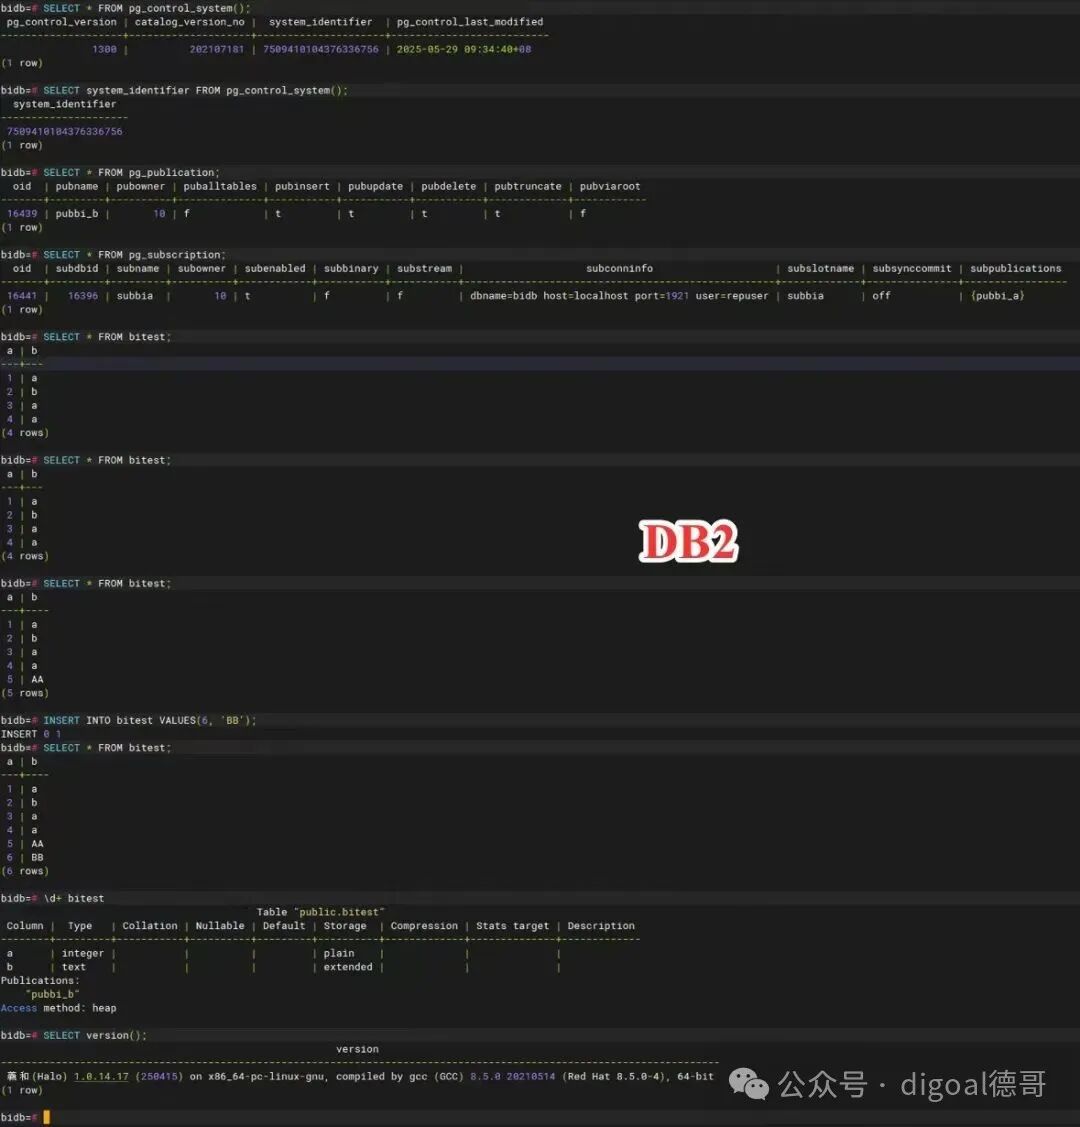This screenshot has width=1080, height=1127.
Task: Click the 'SELECT system_identifier FROM pg_control_system();' command
Action: (x=195, y=91)
